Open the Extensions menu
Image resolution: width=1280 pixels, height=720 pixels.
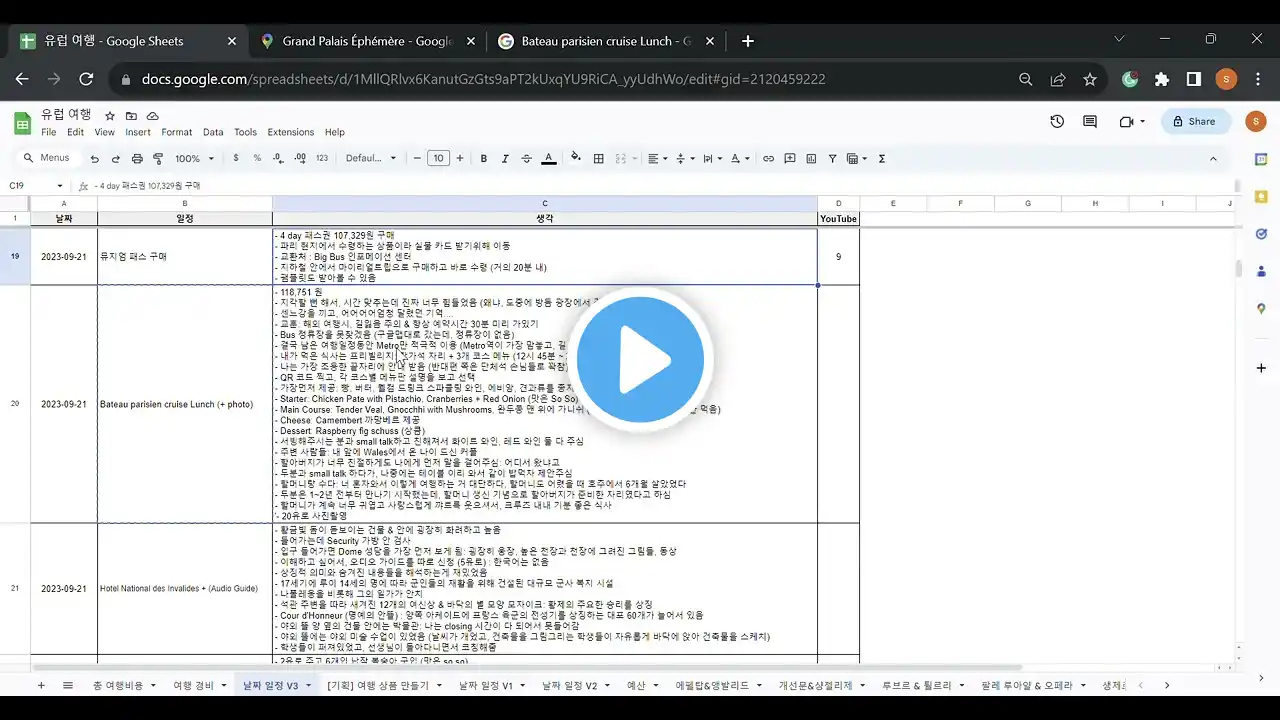290,132
